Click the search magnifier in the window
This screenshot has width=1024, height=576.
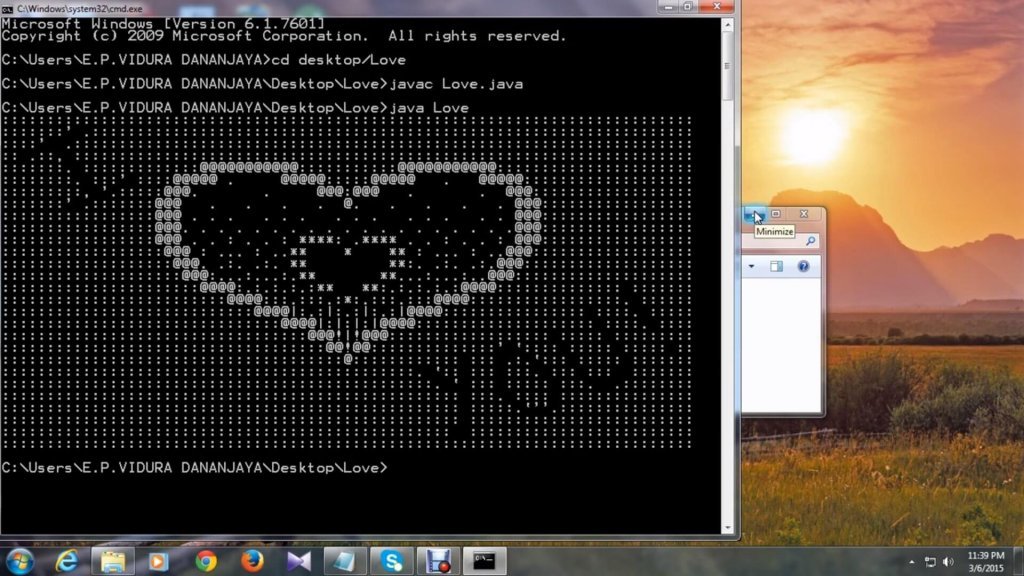812,241
